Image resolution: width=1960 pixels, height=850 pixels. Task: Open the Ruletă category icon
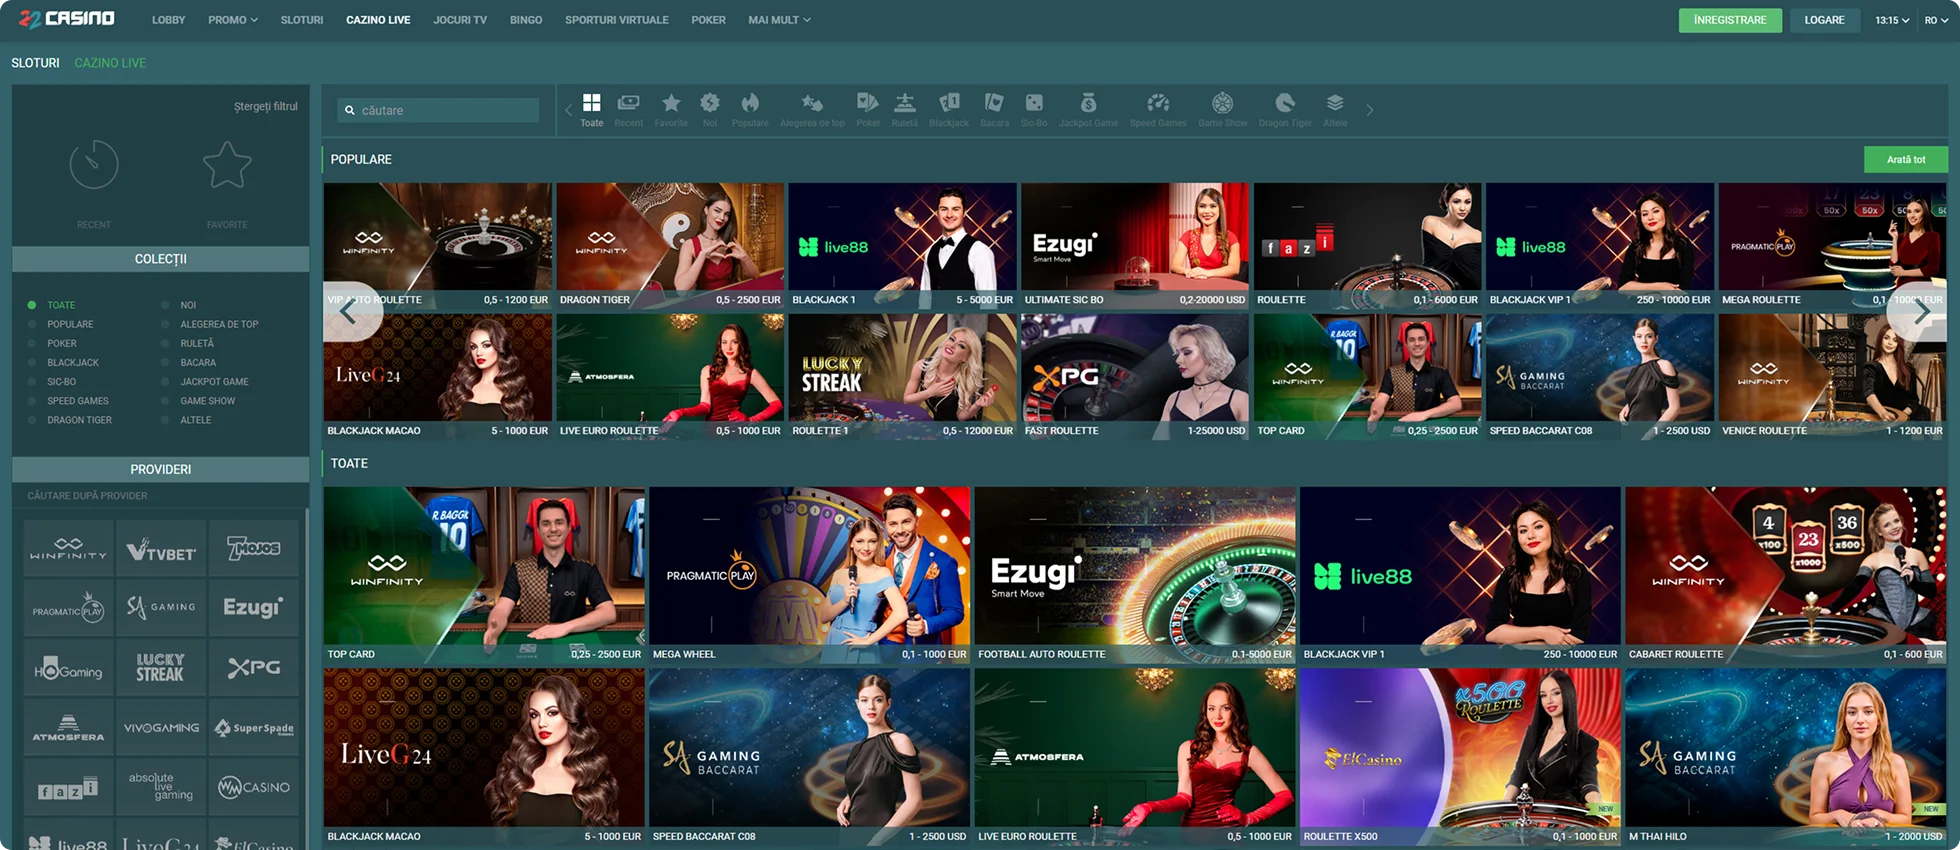[x=905, y=110]
